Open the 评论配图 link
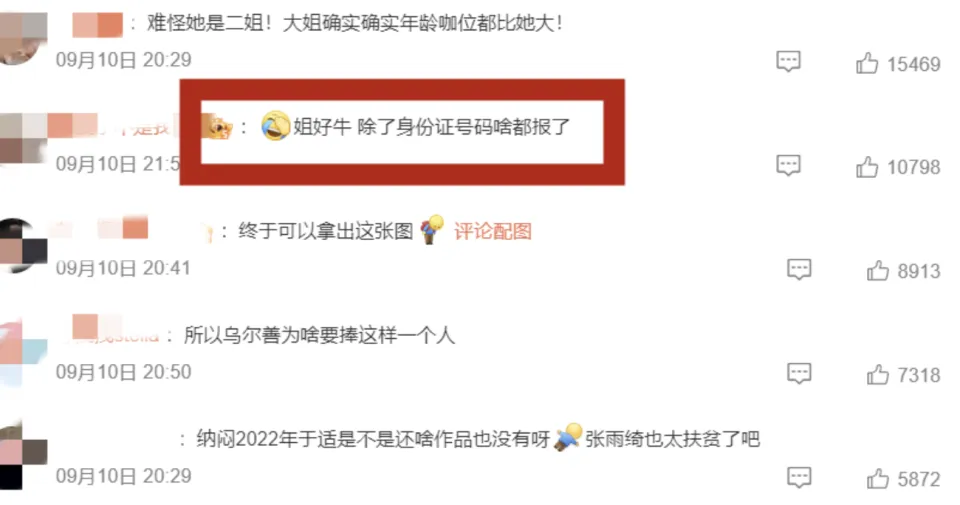The image size is (960, 505). (x=492, y=231)
